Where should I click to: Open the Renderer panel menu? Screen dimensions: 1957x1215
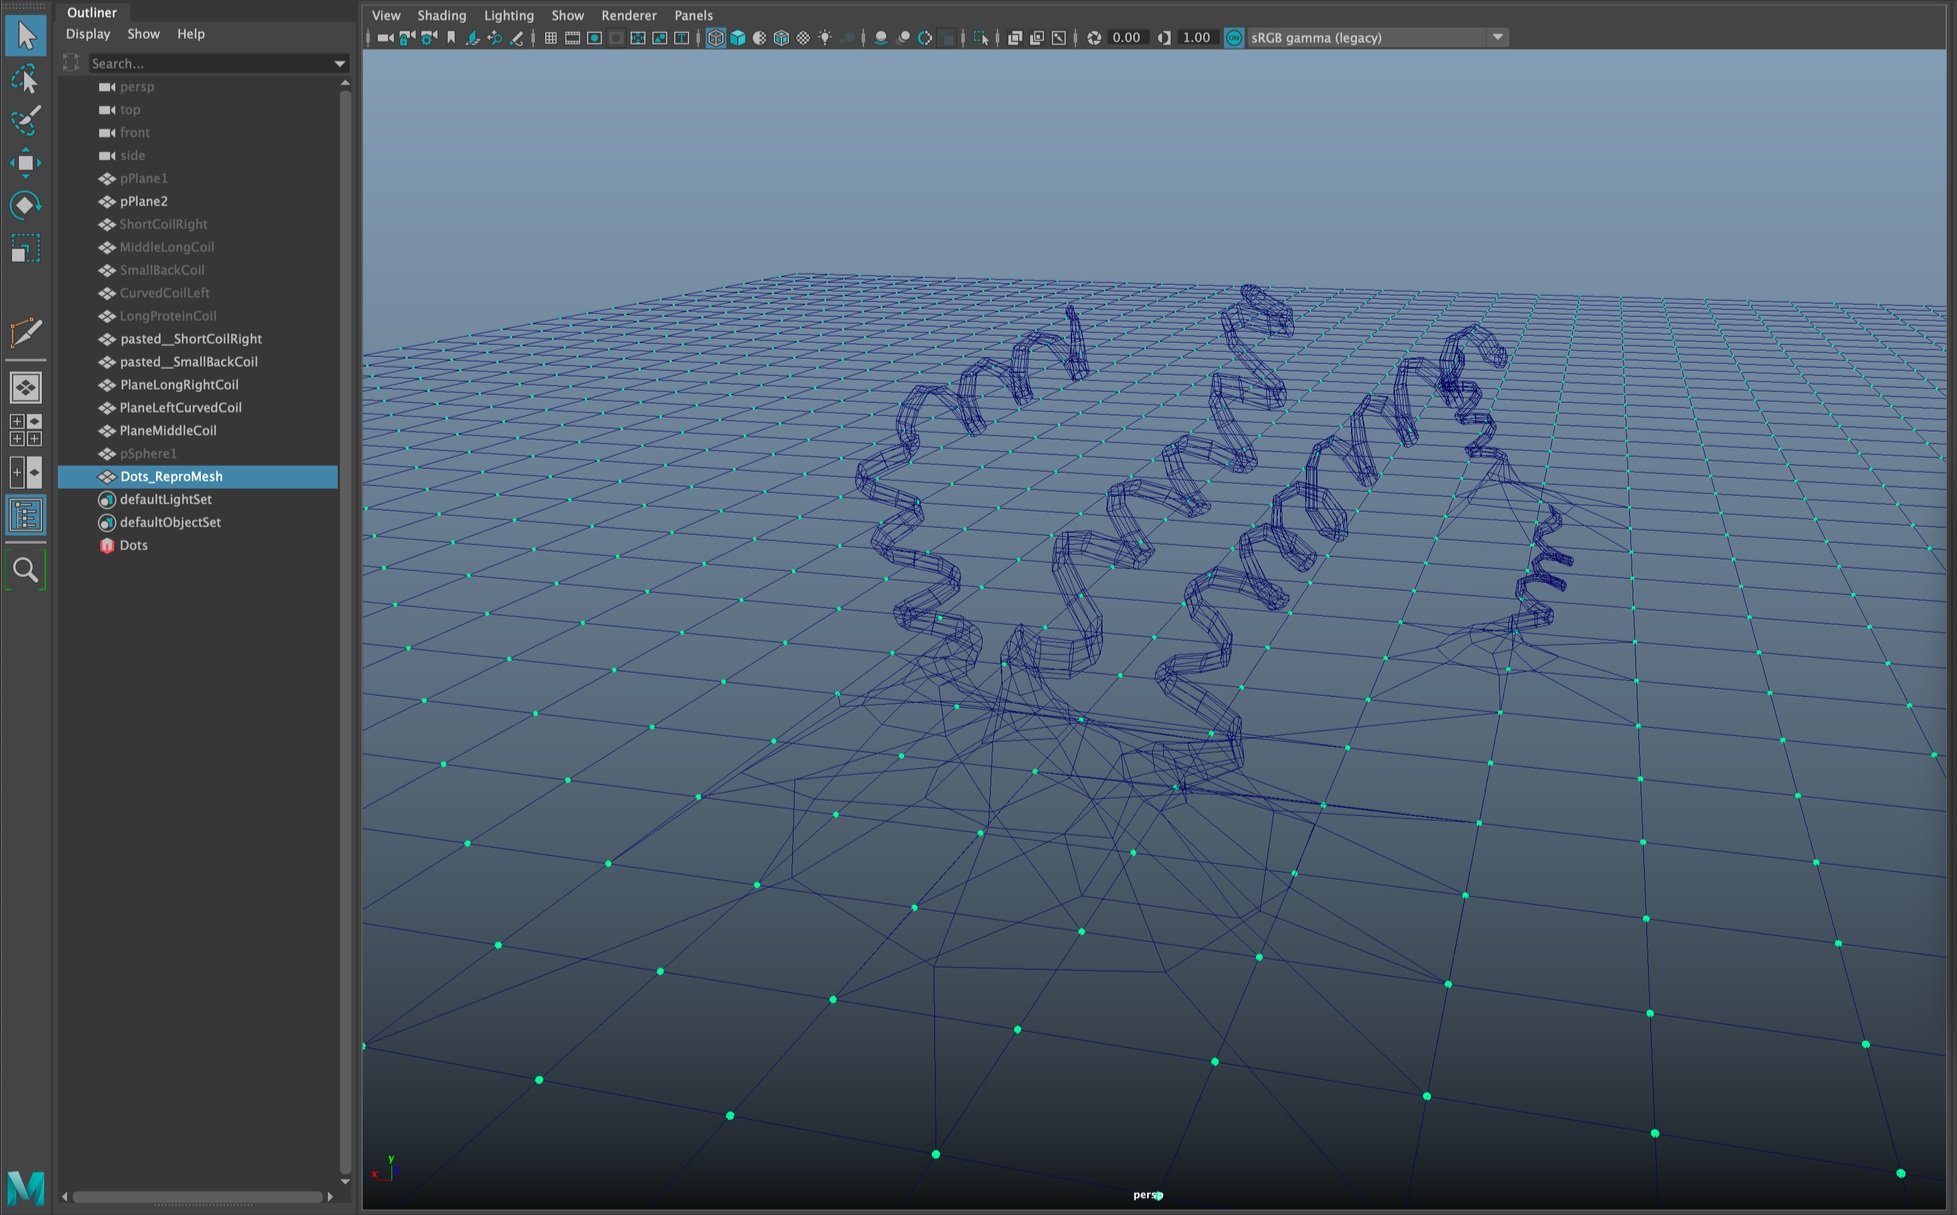(x=628, y=15)
